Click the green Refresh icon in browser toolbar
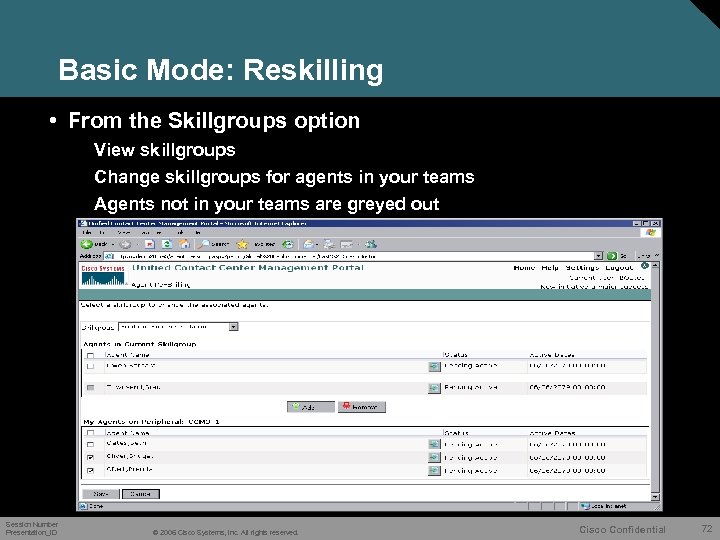The width and height of the screenshot is (720, 540). coord(167,244)
